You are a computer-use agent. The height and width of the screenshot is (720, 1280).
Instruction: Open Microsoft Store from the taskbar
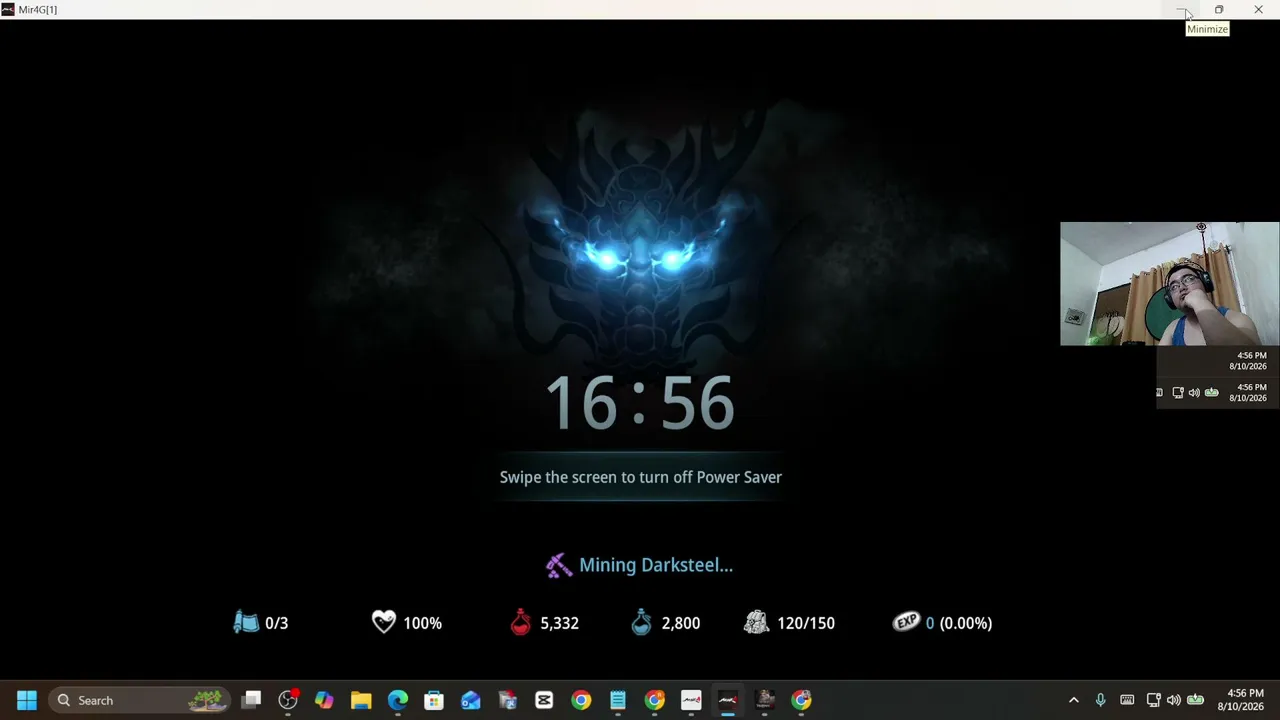434,700
